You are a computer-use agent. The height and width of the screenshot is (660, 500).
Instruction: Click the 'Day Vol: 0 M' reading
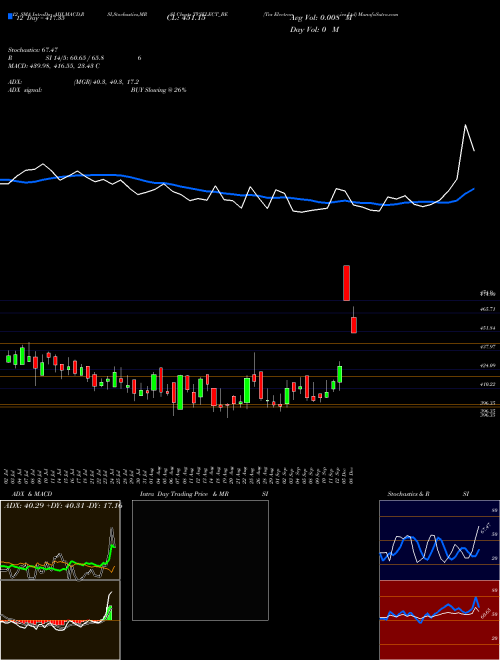click(x=314, y=30)
